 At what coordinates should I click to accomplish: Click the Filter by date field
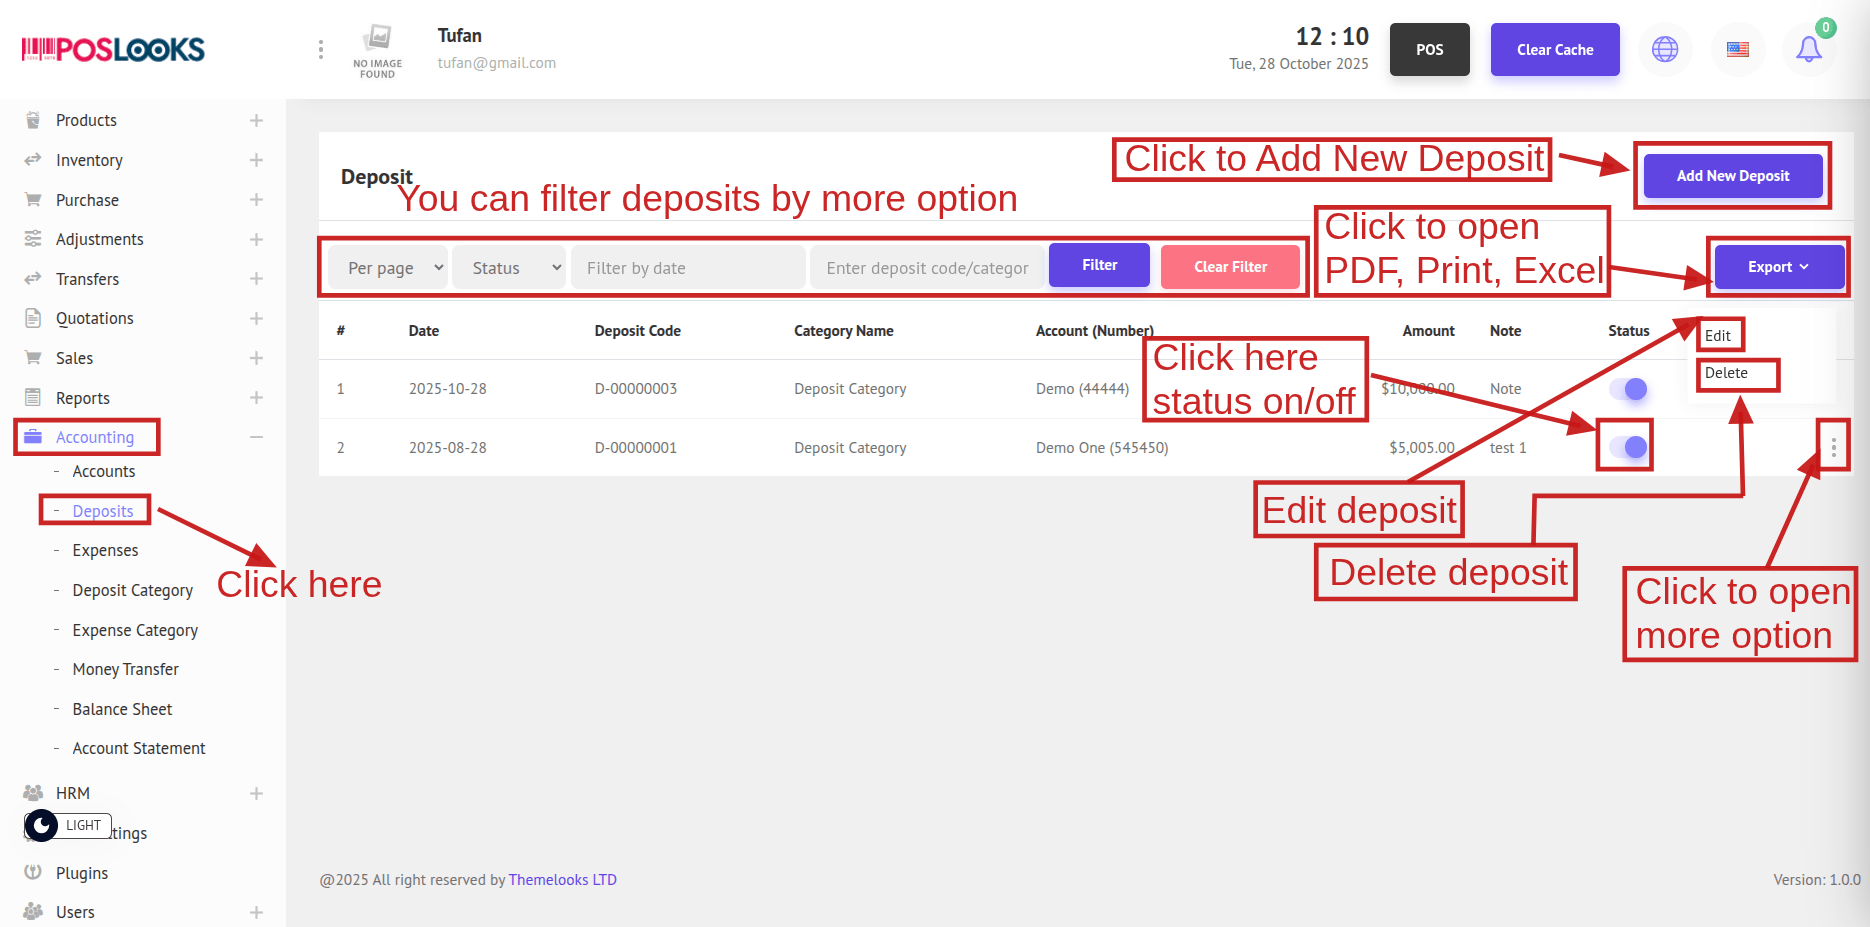(687, 268)
